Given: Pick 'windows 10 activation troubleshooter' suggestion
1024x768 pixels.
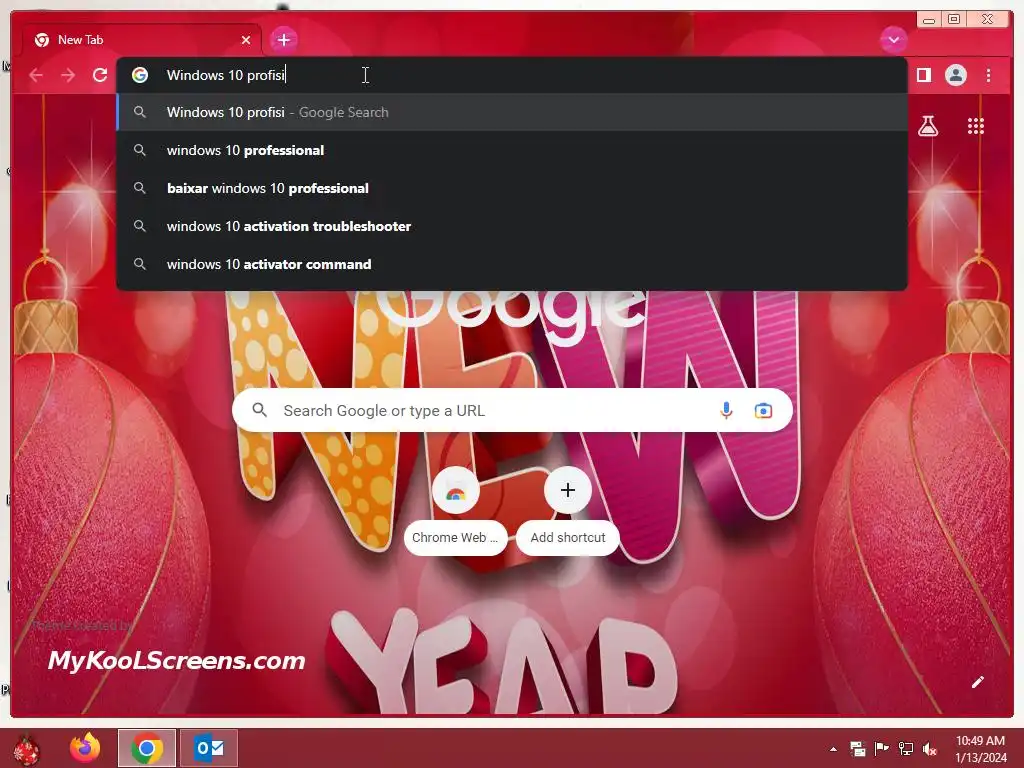Looking at the screenshot, I should pyautogui.click(x=512, y=226).
